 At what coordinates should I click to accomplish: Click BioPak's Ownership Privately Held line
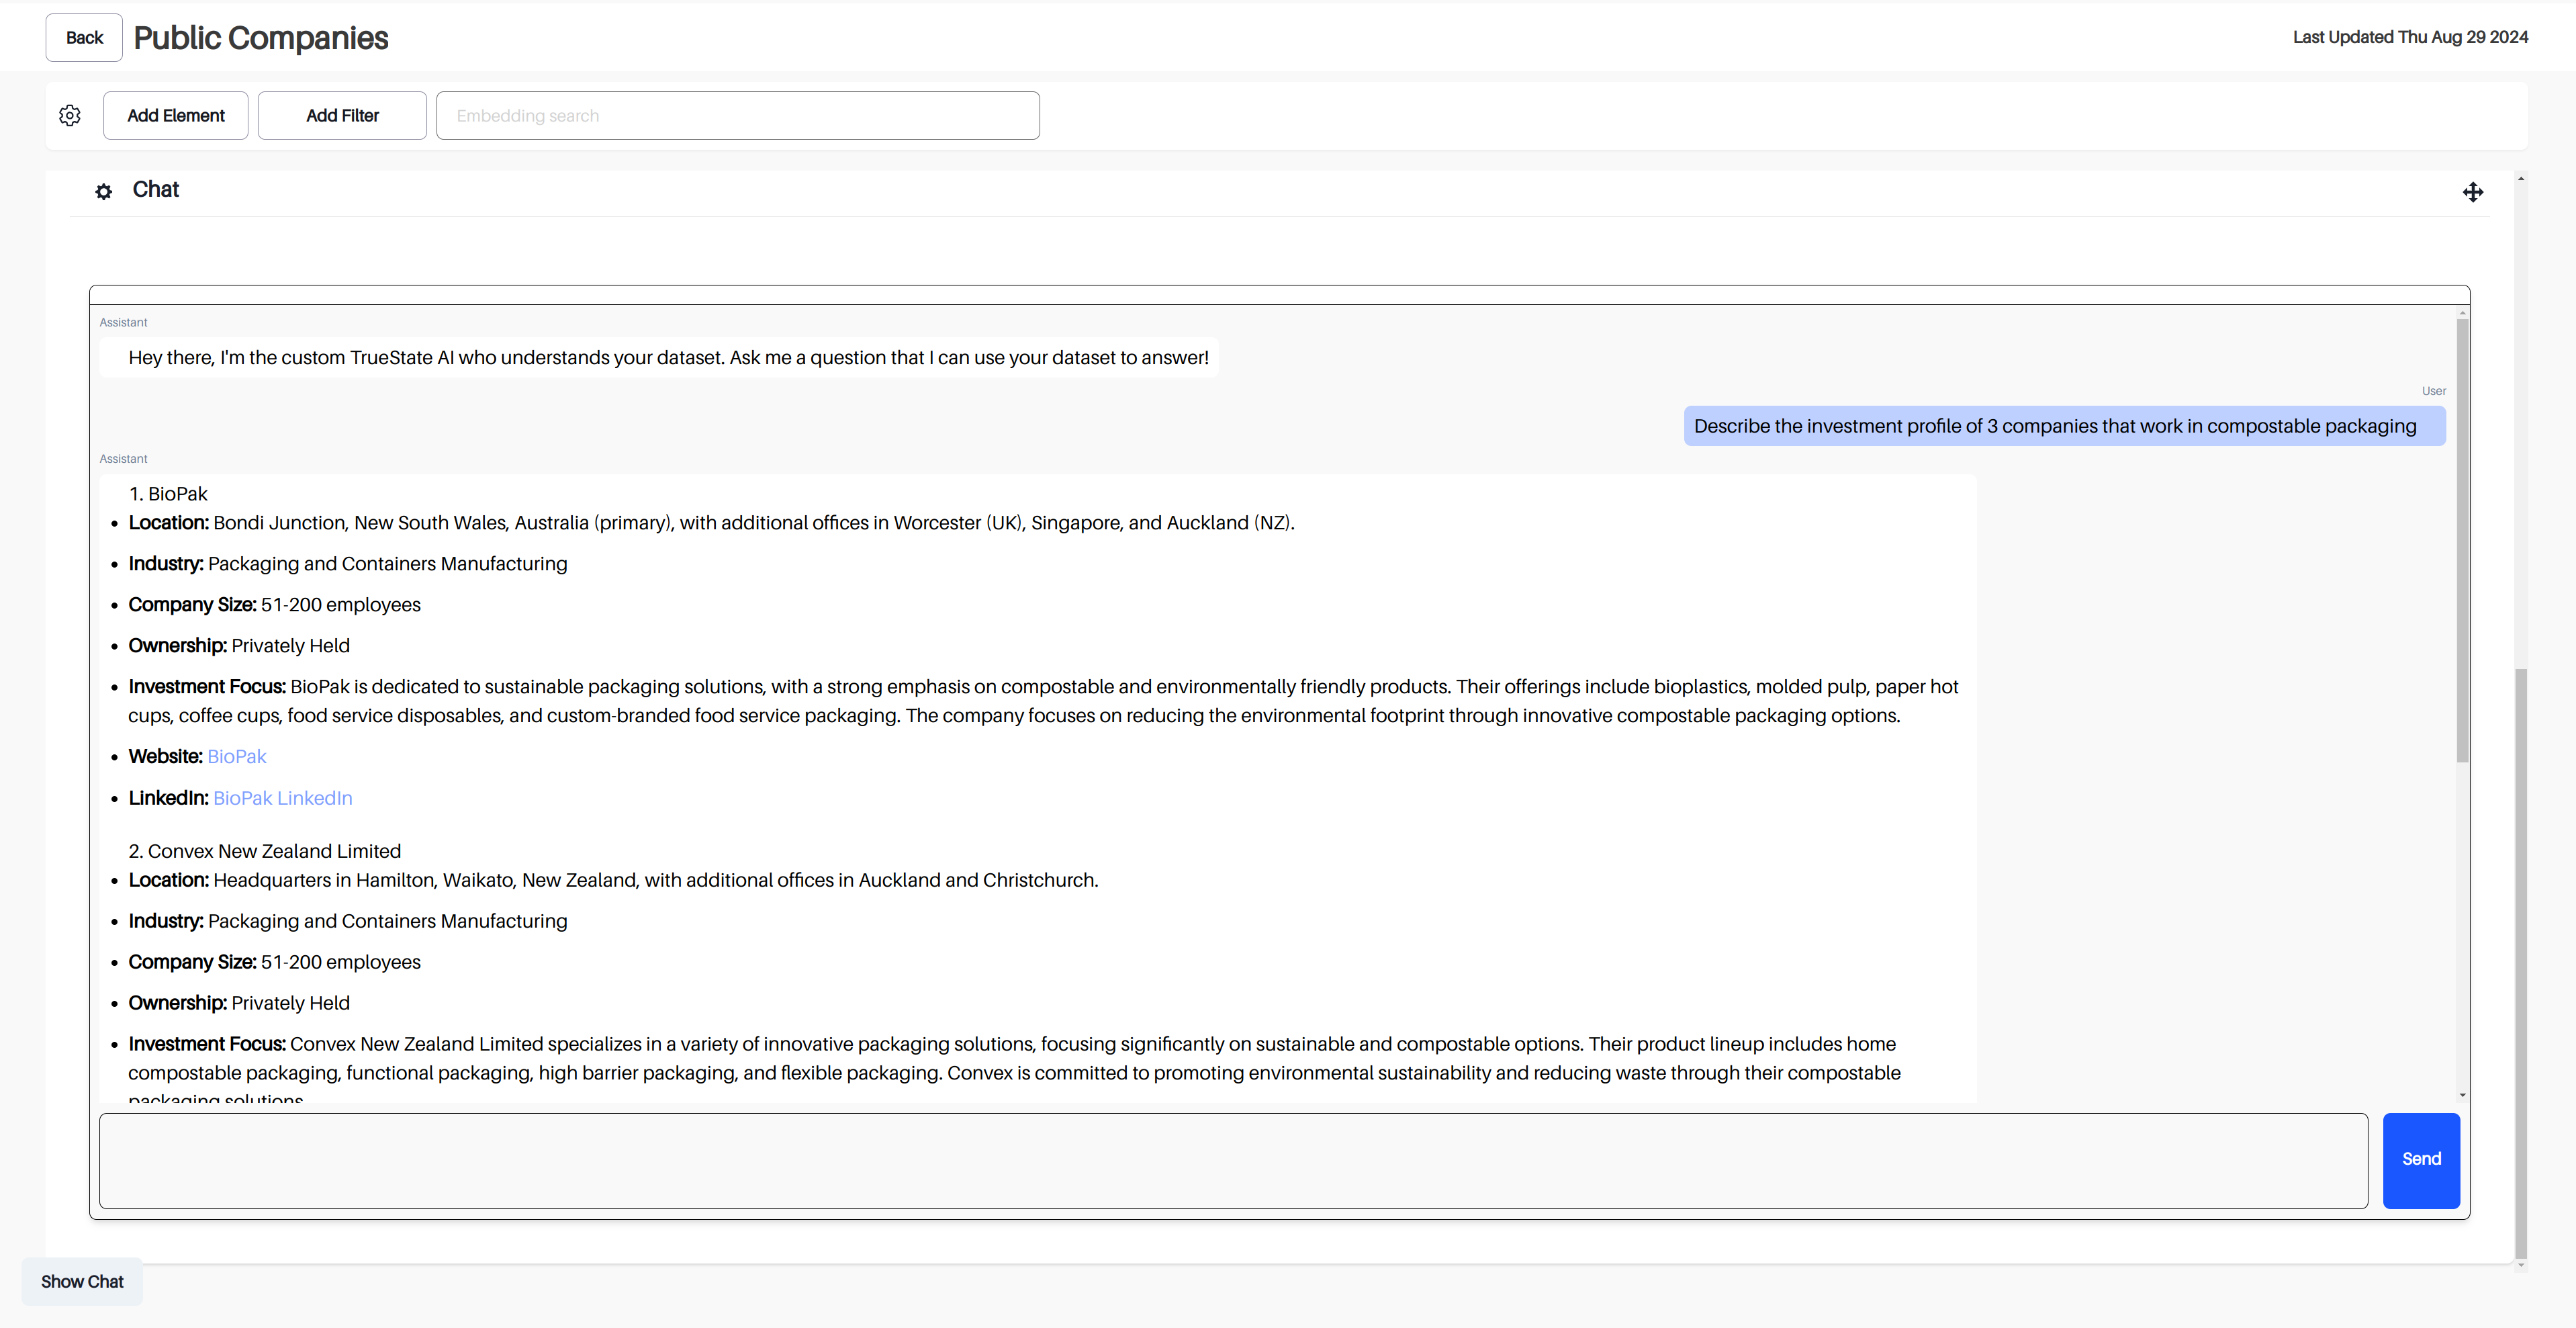pos(239,646)
